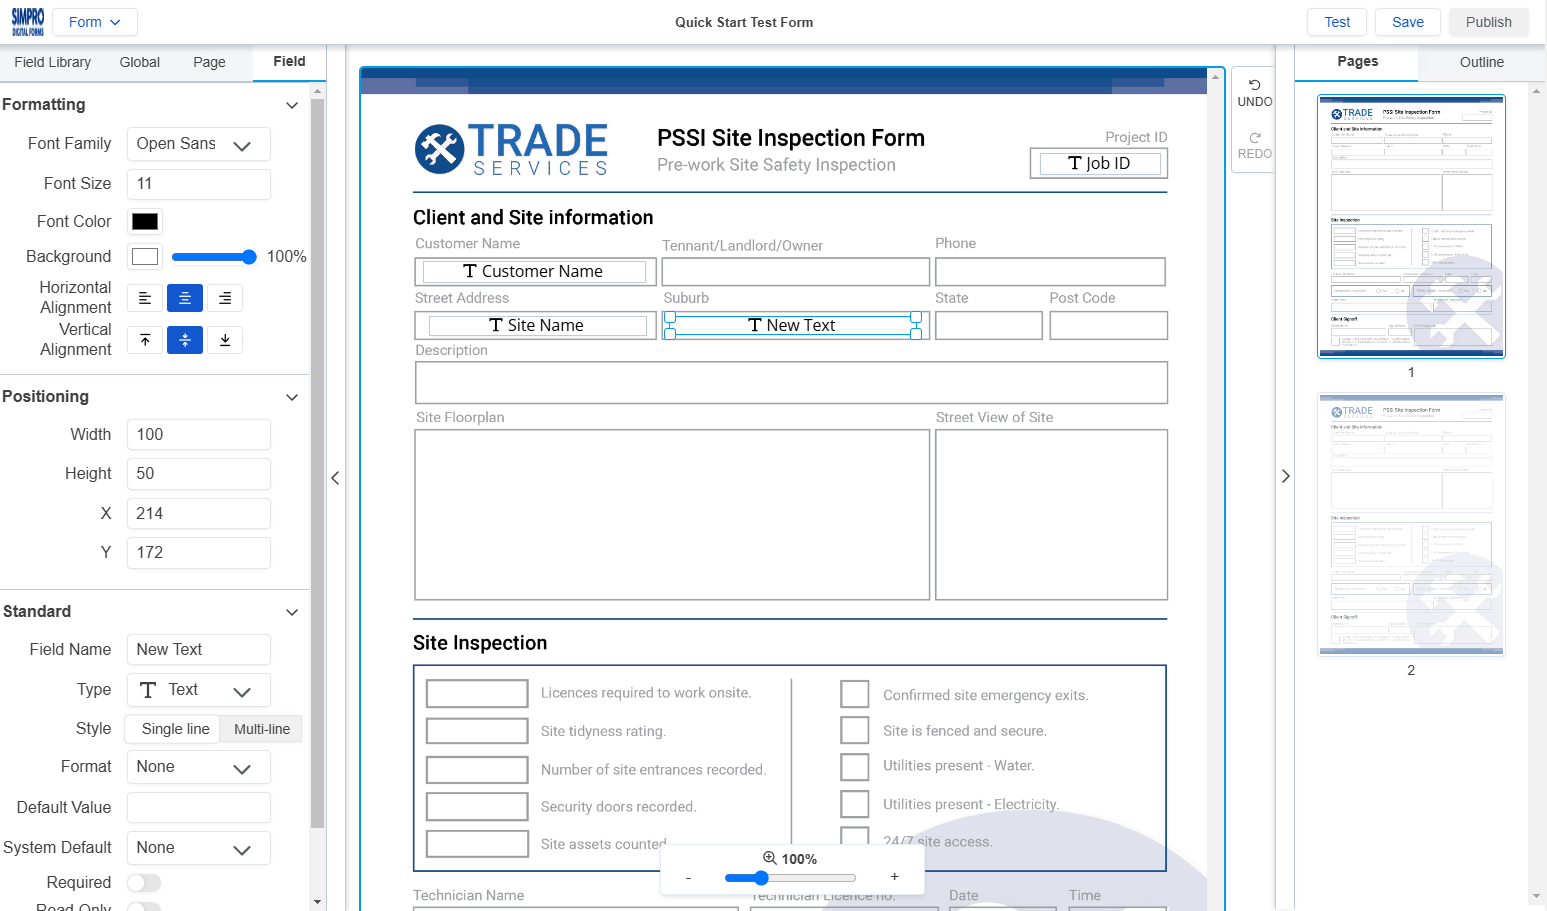
Task: Switch to the Field tab
Action: click(289, 62)
